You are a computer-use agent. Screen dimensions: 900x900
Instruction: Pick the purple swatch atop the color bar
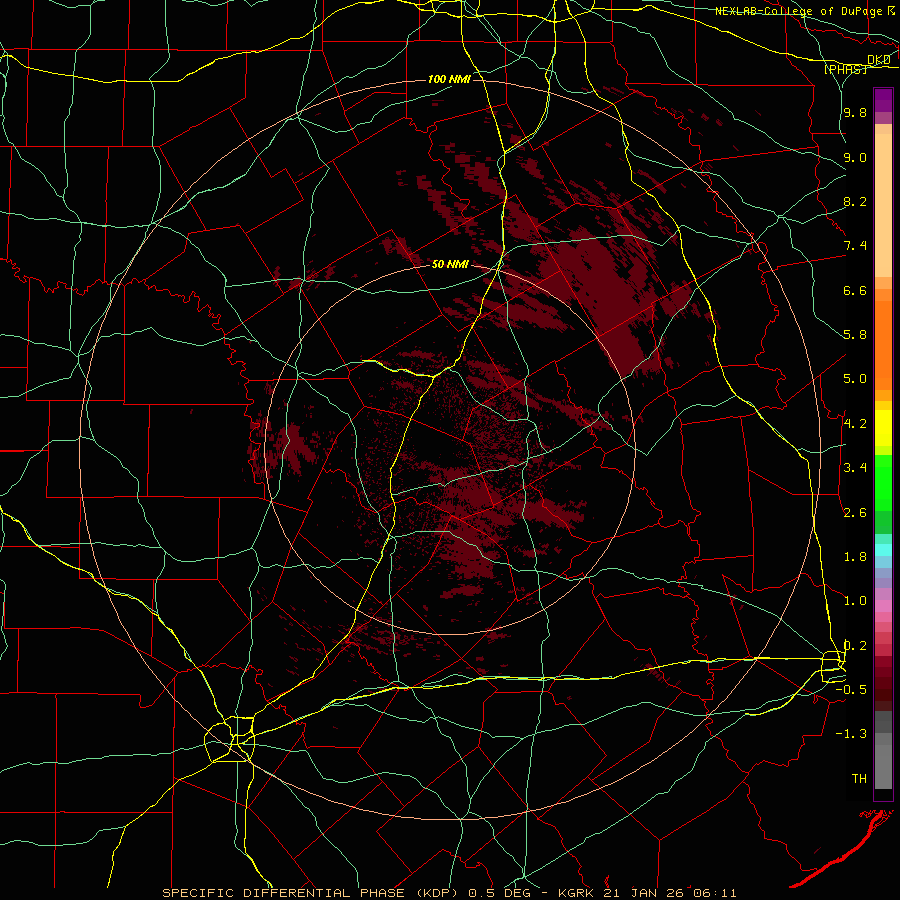click(x=883, y=100)
